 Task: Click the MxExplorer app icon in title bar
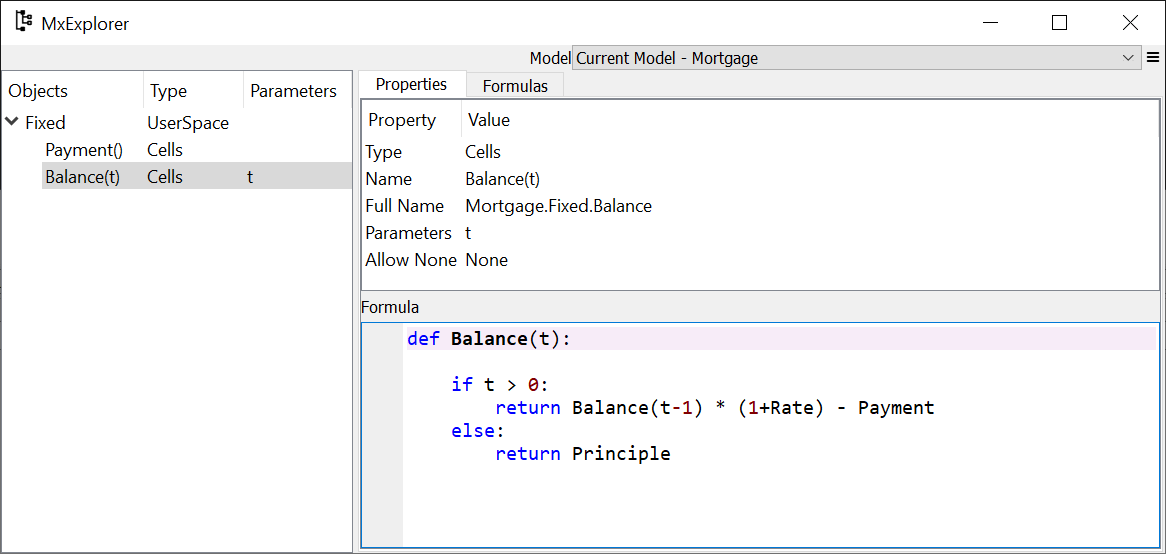click(x=22, y=22)
